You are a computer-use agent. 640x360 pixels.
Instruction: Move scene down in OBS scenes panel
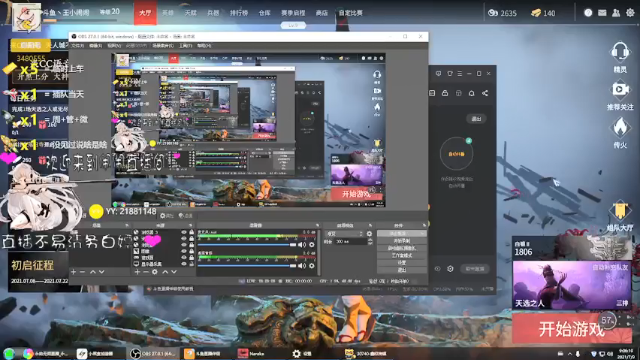pyautogui.click(x=101, y=271)
